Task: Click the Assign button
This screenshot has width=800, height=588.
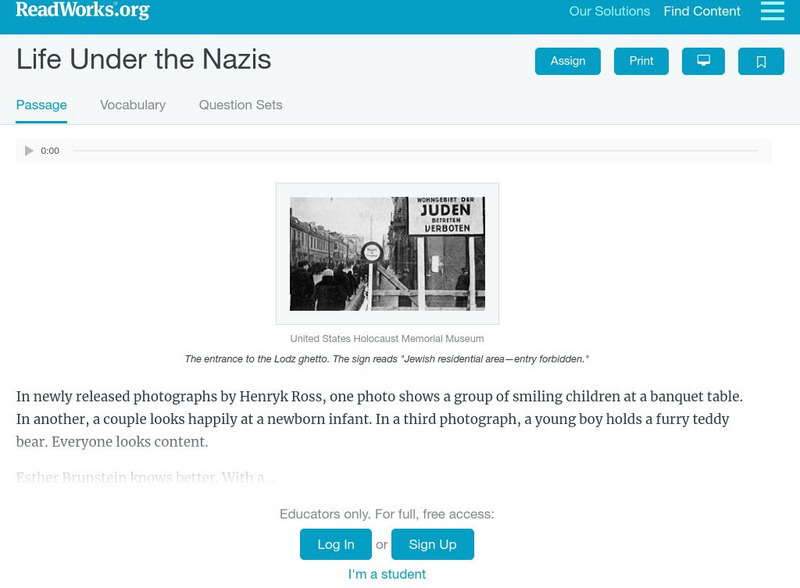Action: (567, 61)
